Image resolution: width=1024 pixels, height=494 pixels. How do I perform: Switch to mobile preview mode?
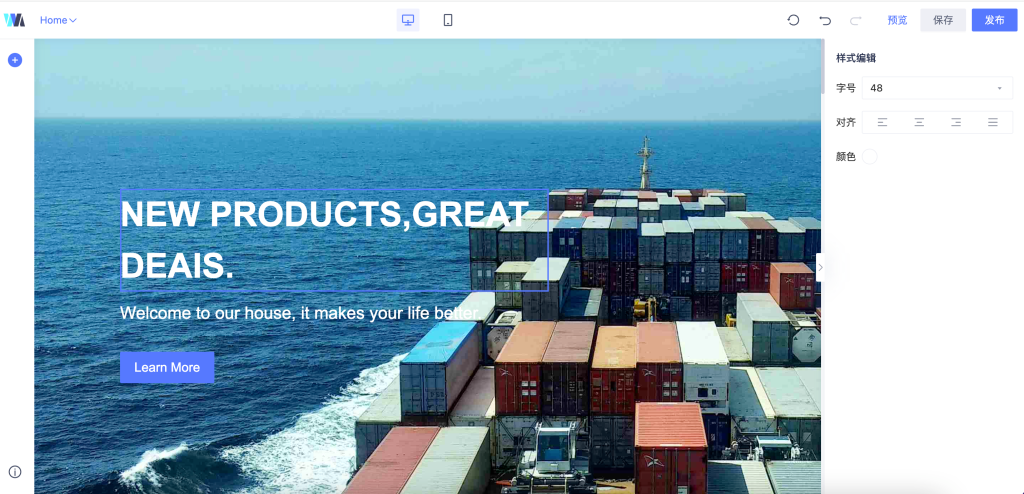(448, 20)
